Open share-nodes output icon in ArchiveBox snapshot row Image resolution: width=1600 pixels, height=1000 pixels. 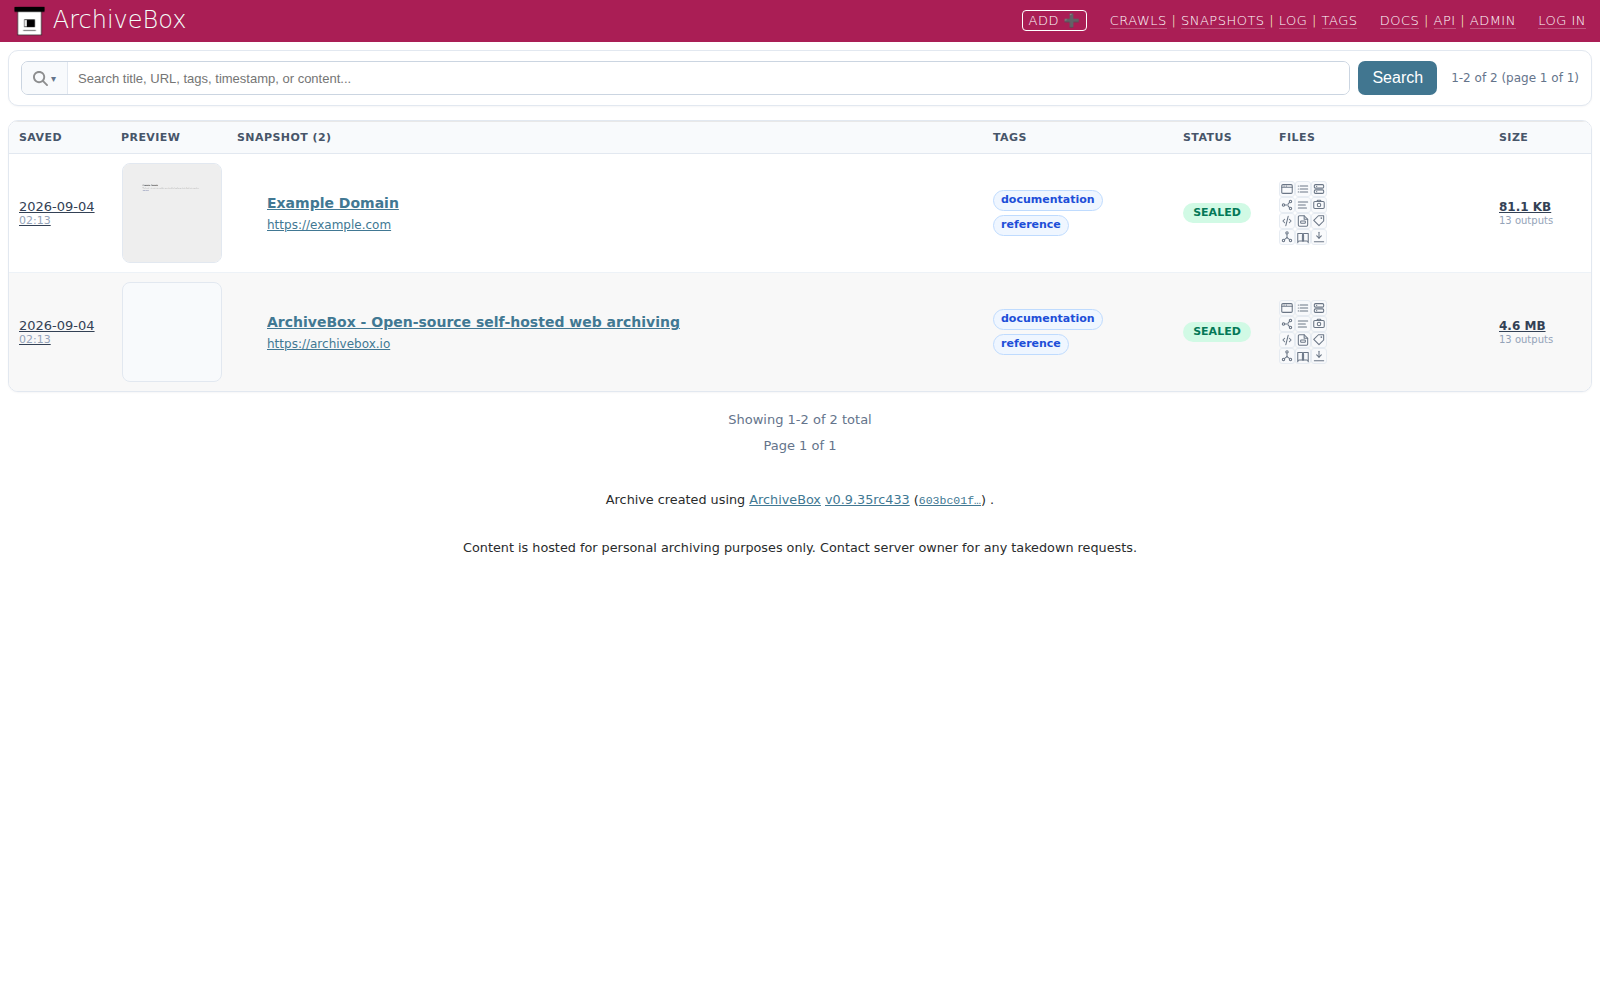pos(1287,324)
